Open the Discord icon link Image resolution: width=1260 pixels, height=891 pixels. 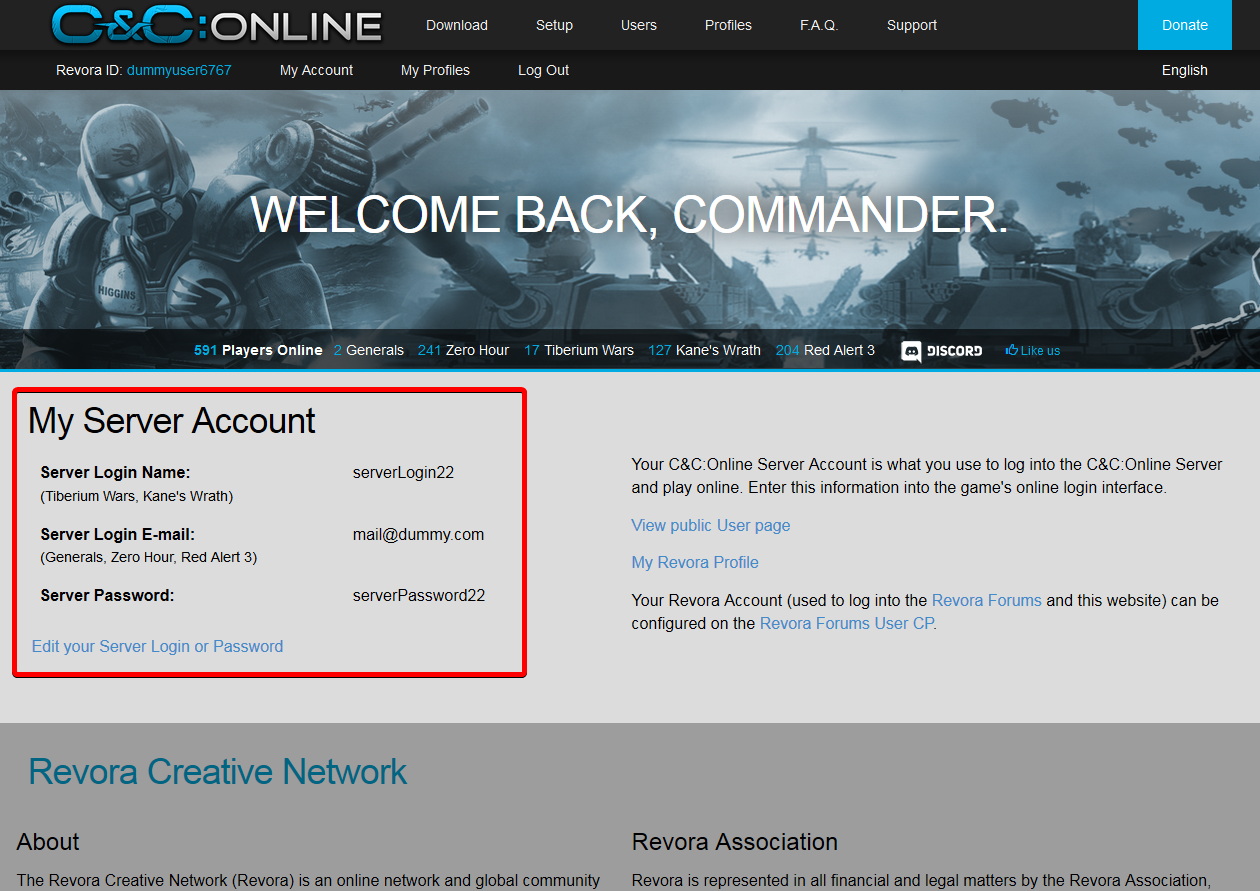click(942, 351)
